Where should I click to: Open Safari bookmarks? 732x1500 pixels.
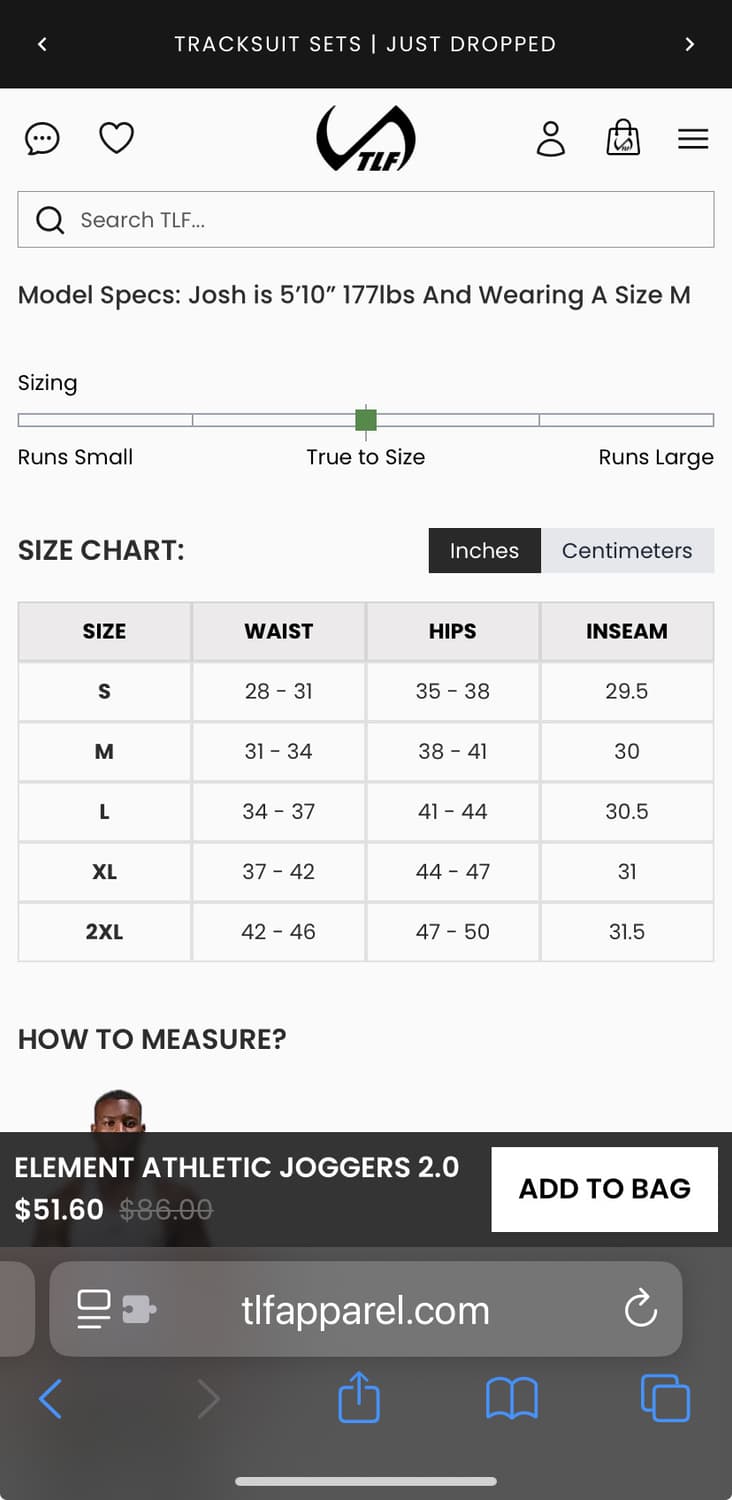(512, 1398)
